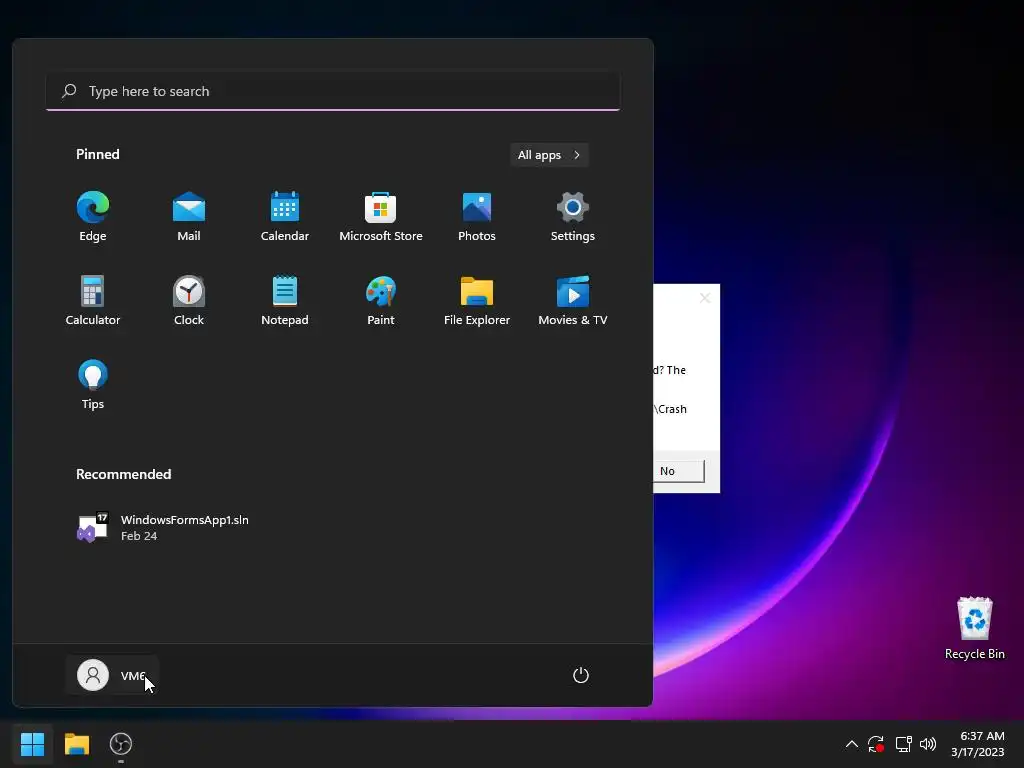
Task: Click No in the background dialog
Action: pyautogui.click(x=677, y=471)
